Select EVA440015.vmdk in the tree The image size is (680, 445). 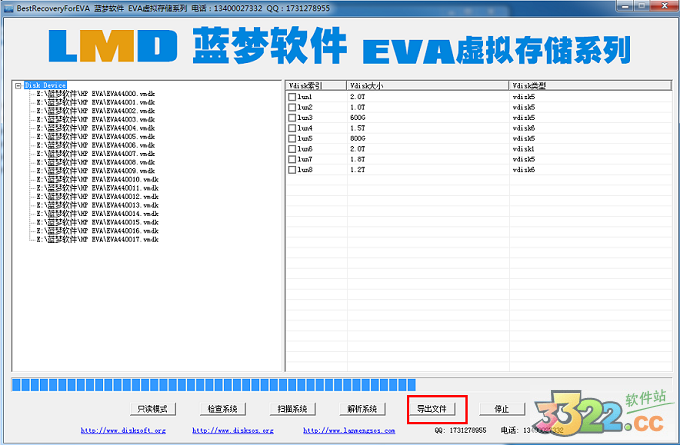98,222
